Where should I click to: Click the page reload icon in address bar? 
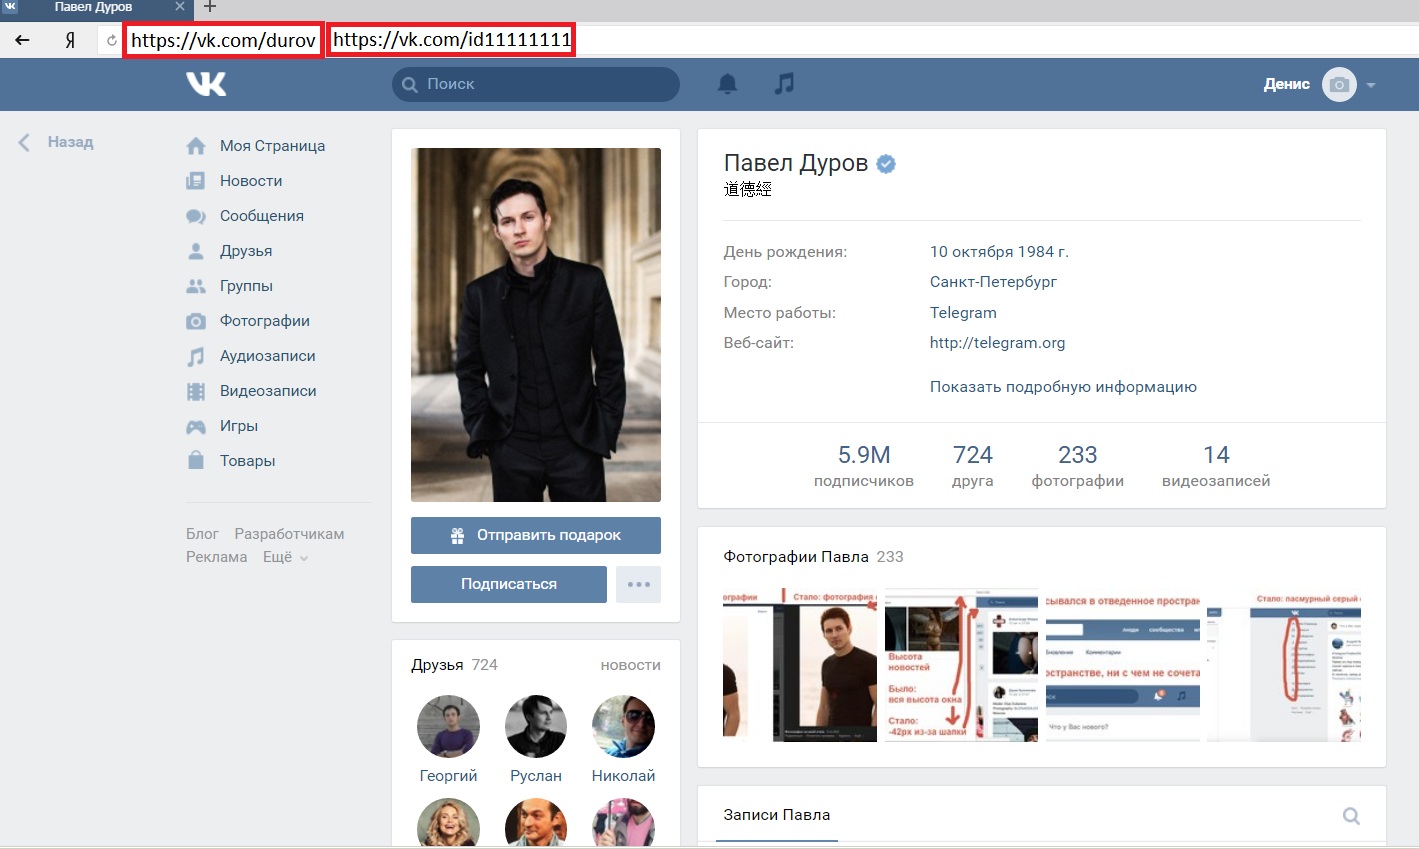[111, 41]
